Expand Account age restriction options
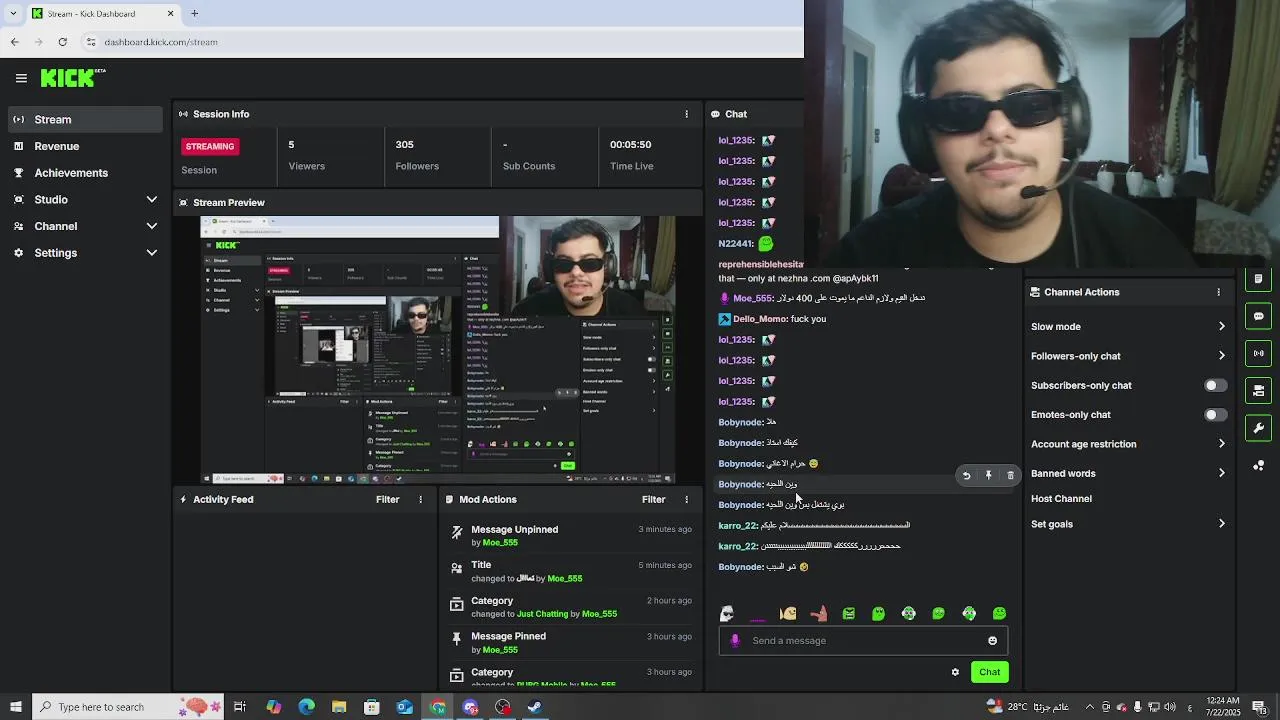The height and width of the screenshot is (720, 1280). [1221, 444]
